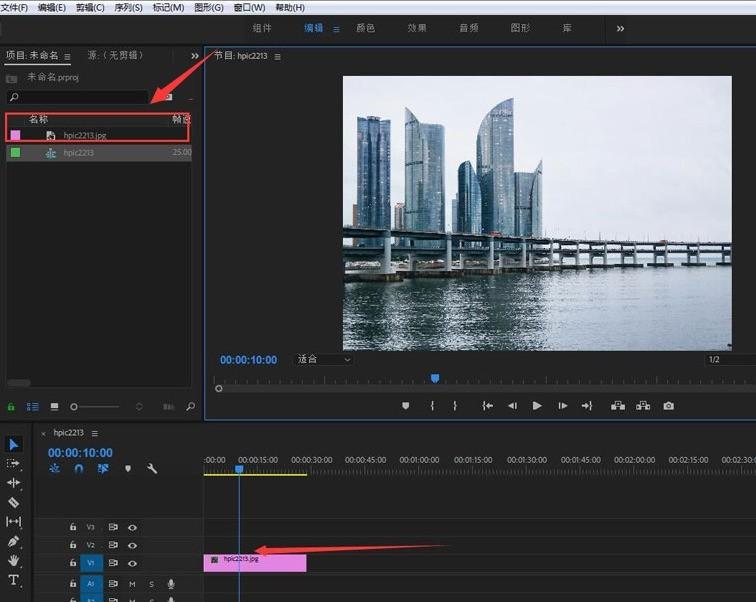756x602 pixels.
Task: Select hpic2213.jpg in the project panel
Action: click(84, 135)
